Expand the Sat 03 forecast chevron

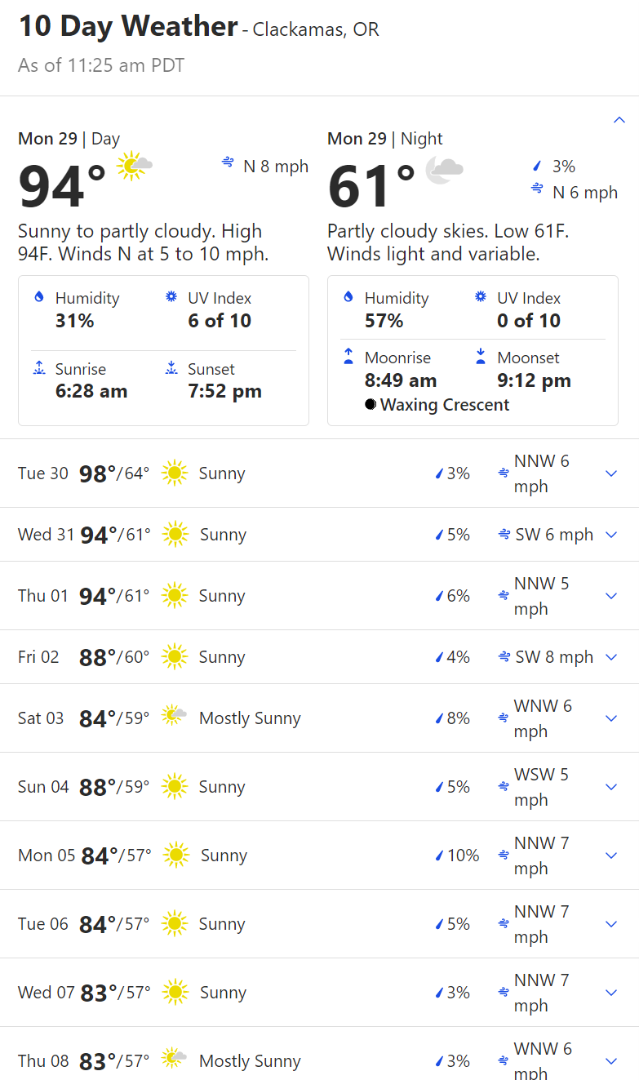612,718
